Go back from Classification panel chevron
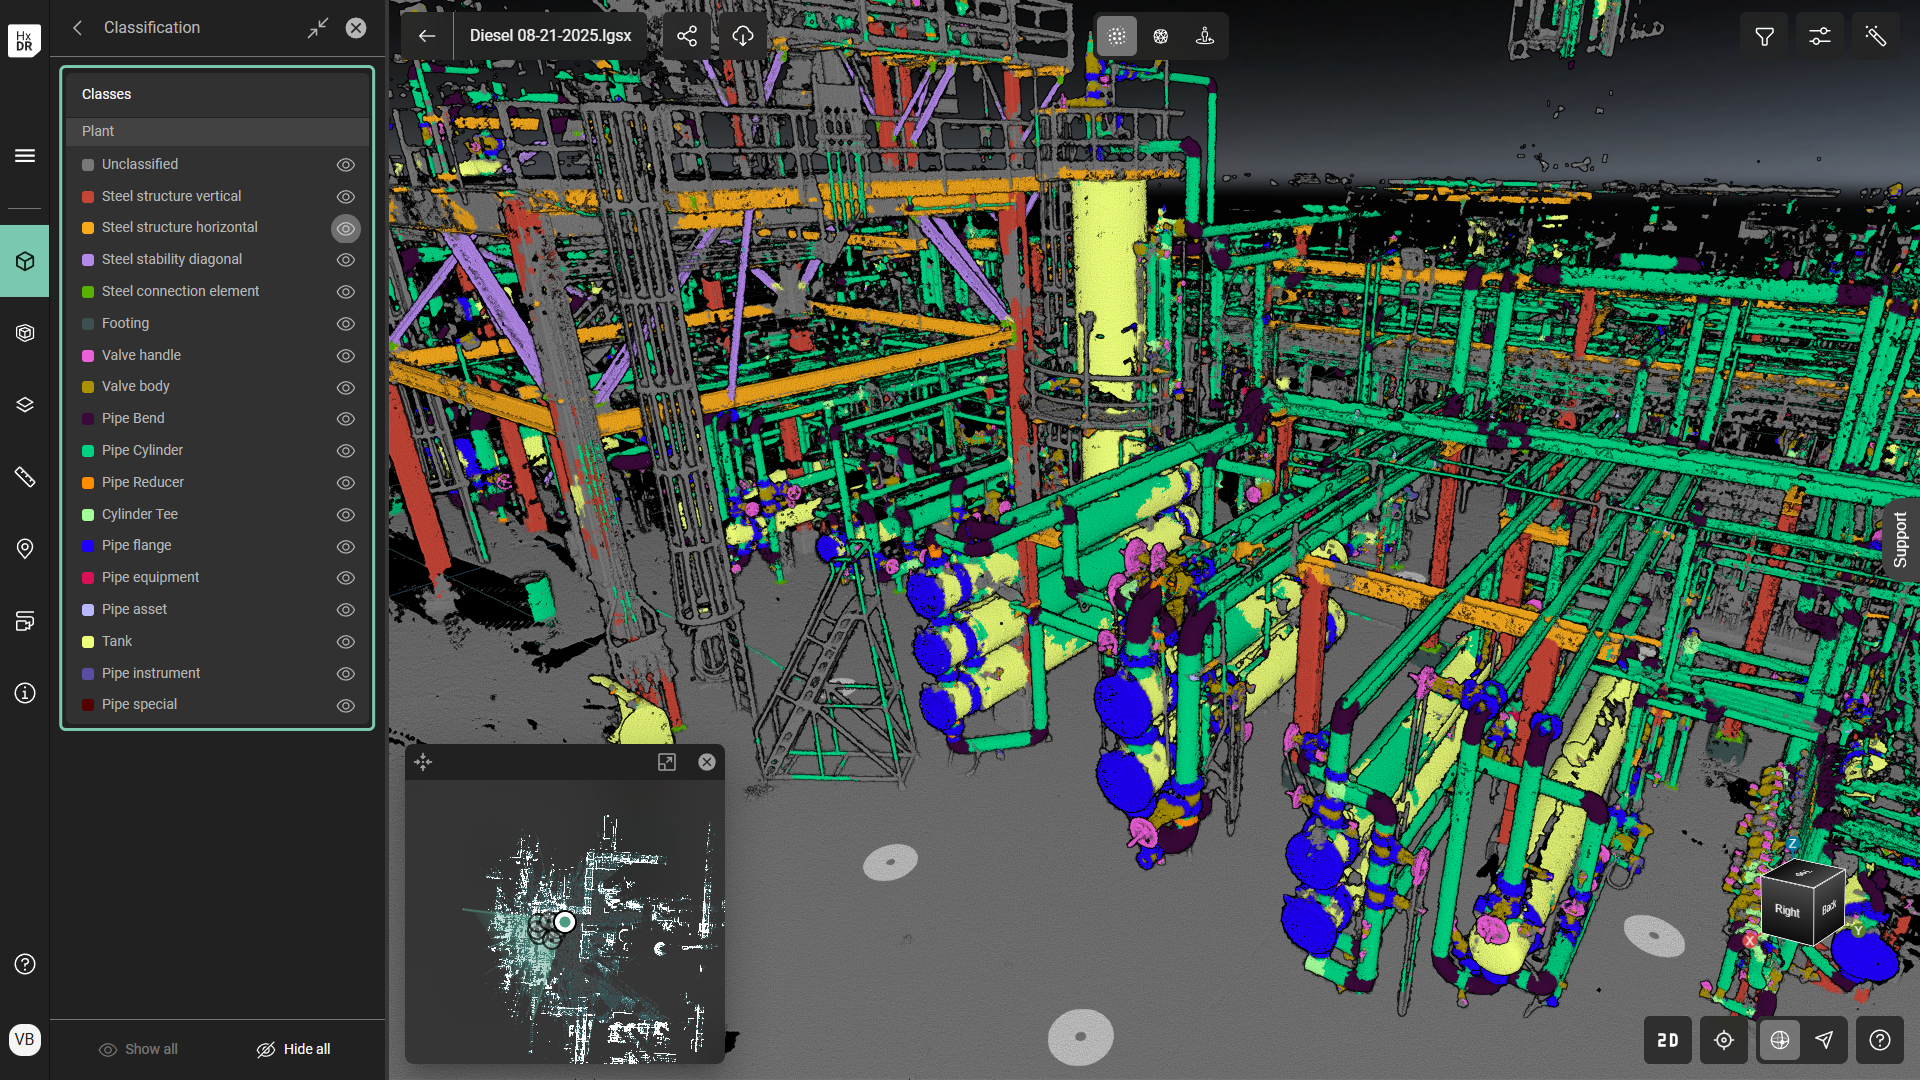Viewport: 1920px width, 1080px height. click(78, 28)
